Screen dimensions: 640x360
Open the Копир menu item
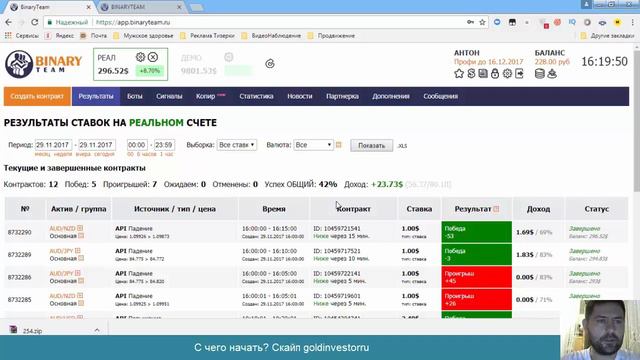[205, 96]
